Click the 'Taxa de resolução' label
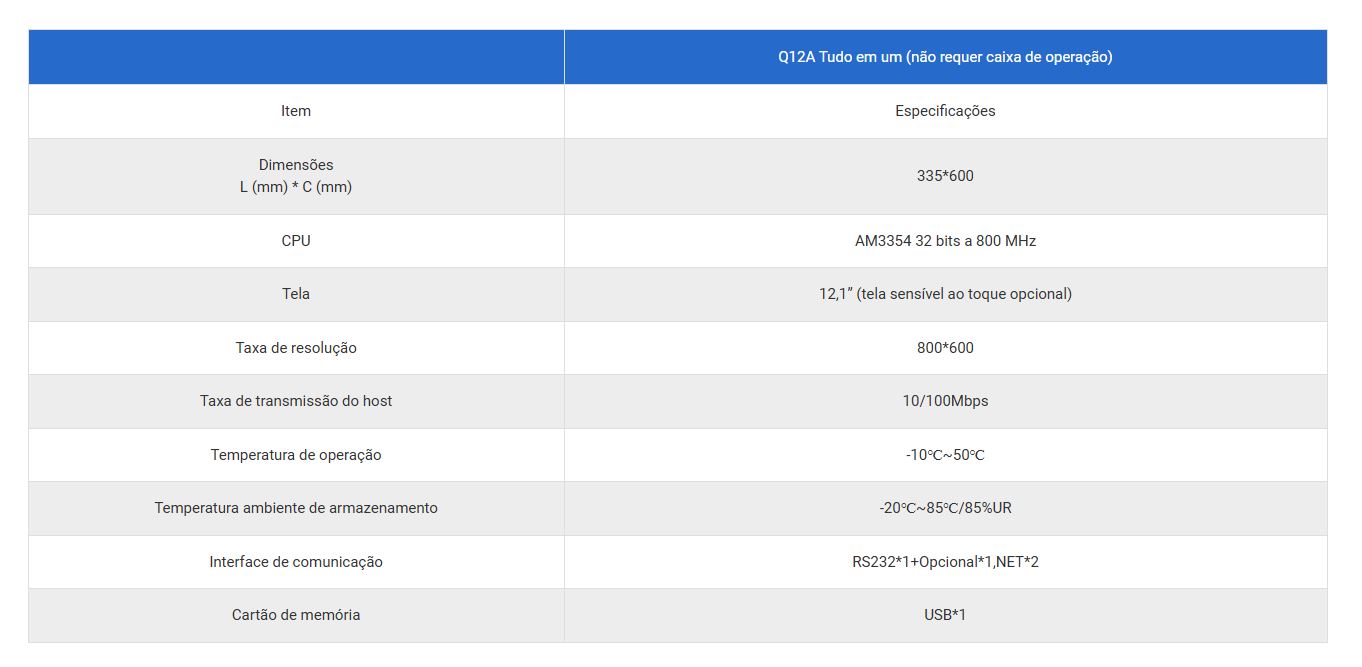This screenshot has width=1362, height=667. [296, 348]
